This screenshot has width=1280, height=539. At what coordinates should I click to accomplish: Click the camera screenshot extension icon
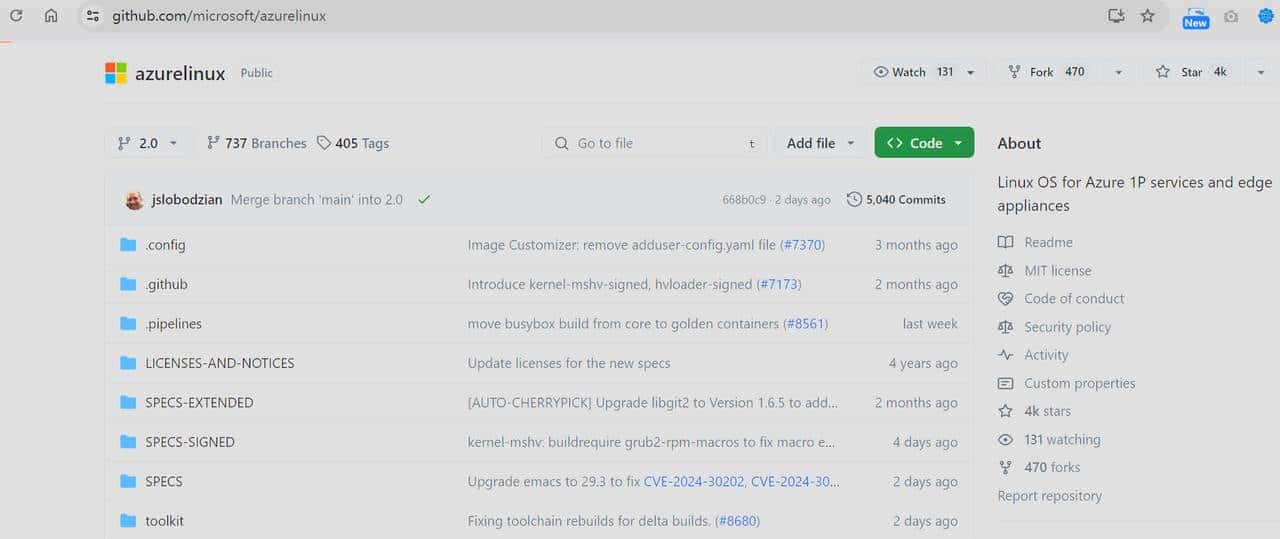1231,17
